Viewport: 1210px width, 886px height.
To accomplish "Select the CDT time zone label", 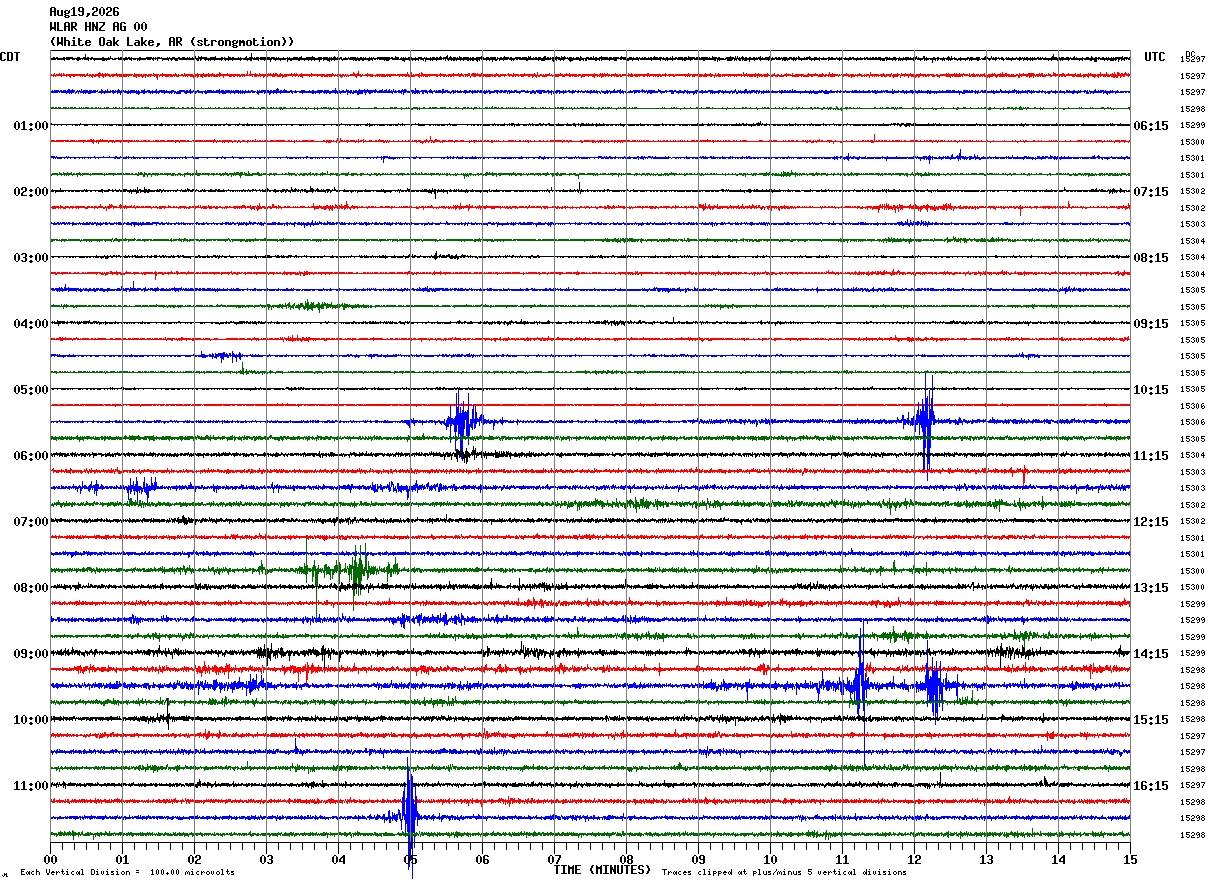I will [10, 57].
